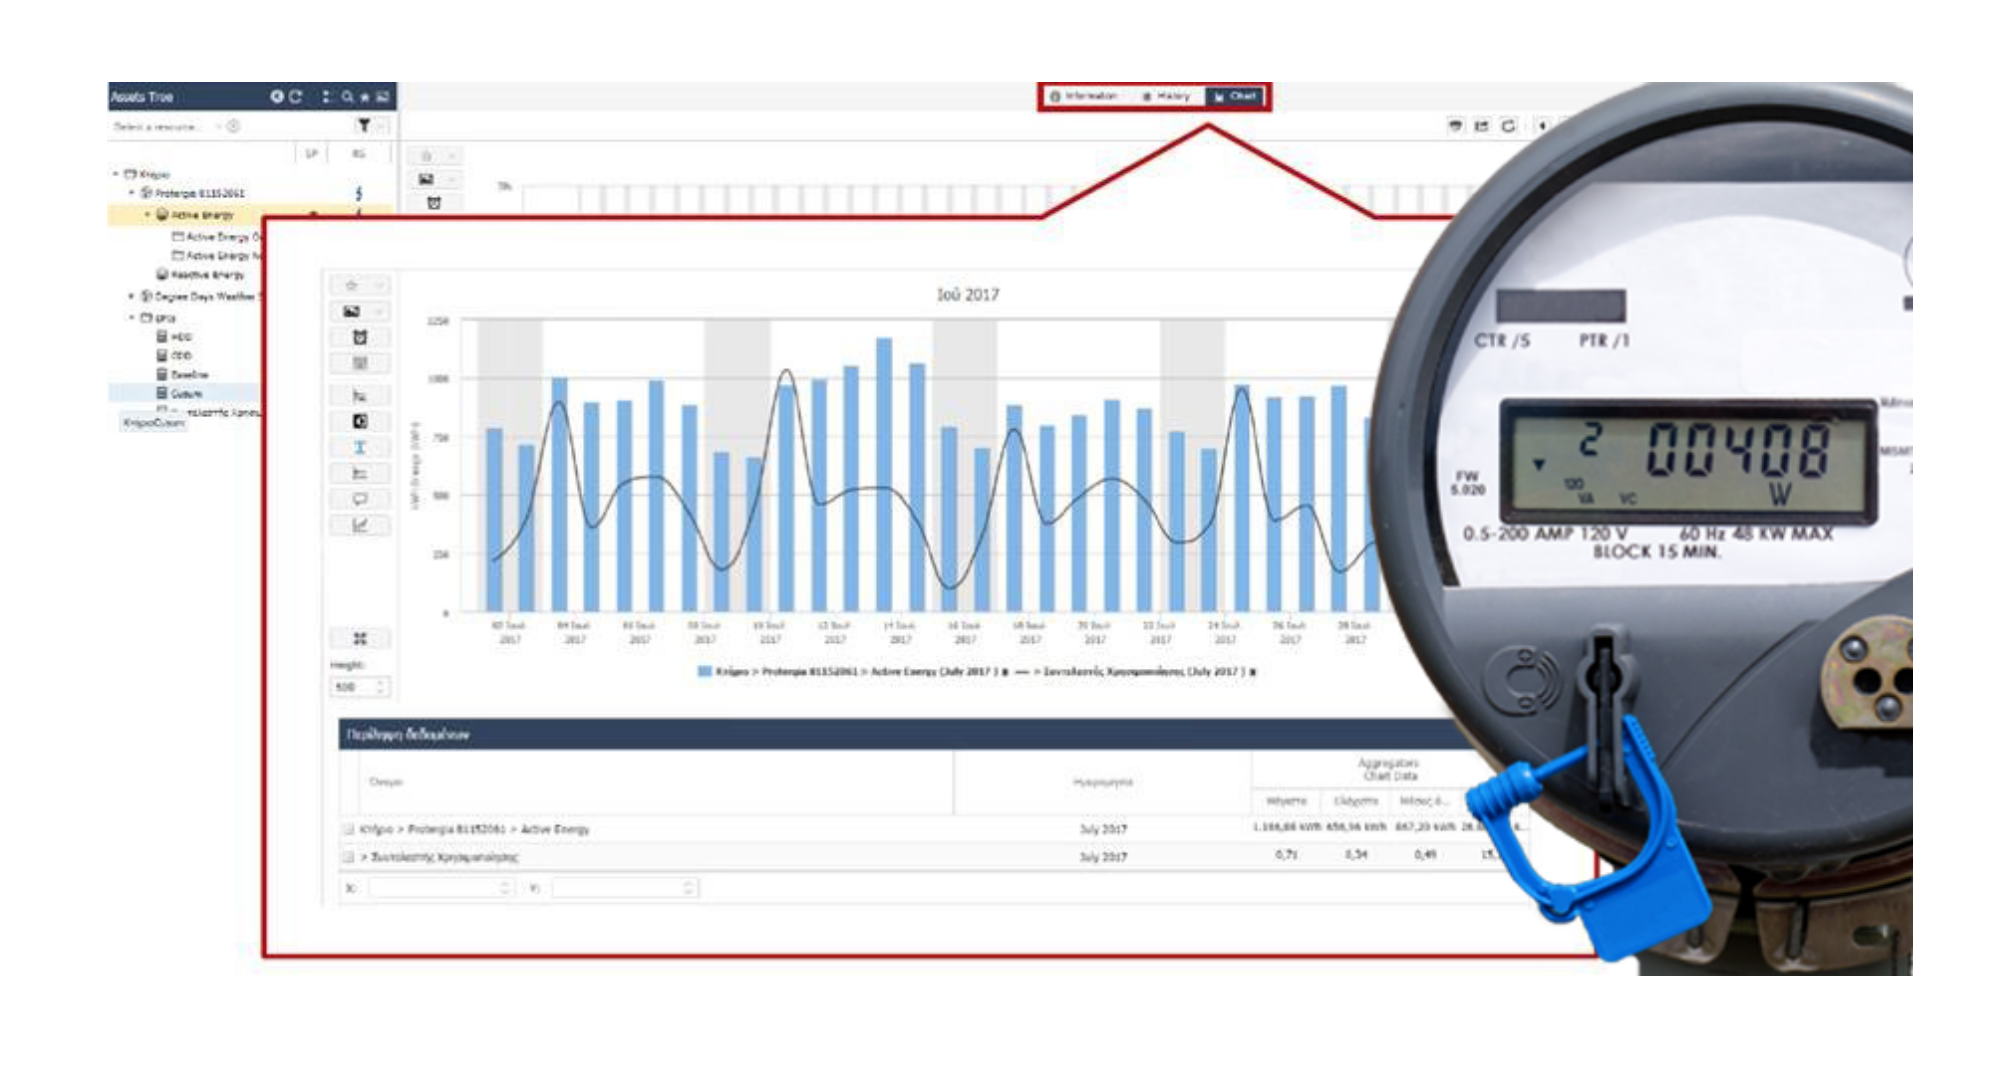The width and height of the screenshot is (2004, 1072).
Task: Click the star favorites icon in Assets Tree header
Action: click(x=365, y=97)
